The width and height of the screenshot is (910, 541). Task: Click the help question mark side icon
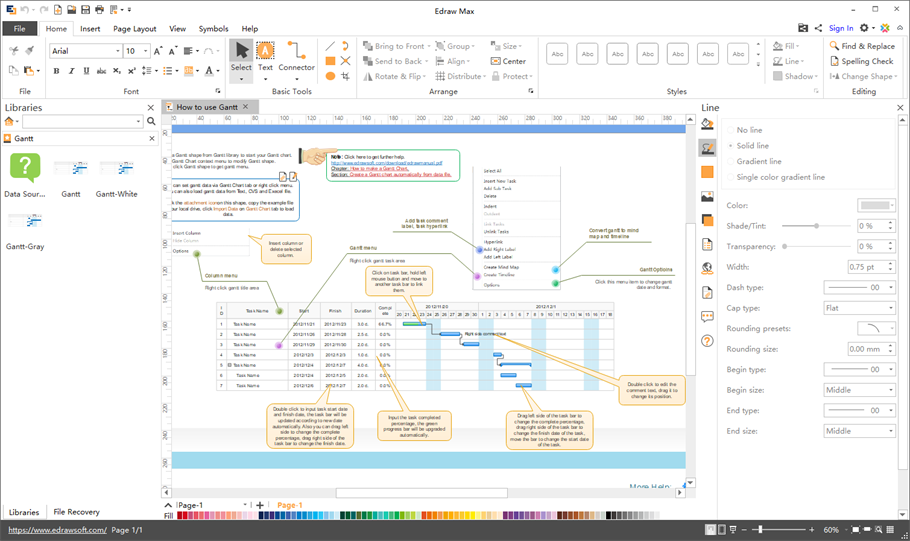click(707, 341)
